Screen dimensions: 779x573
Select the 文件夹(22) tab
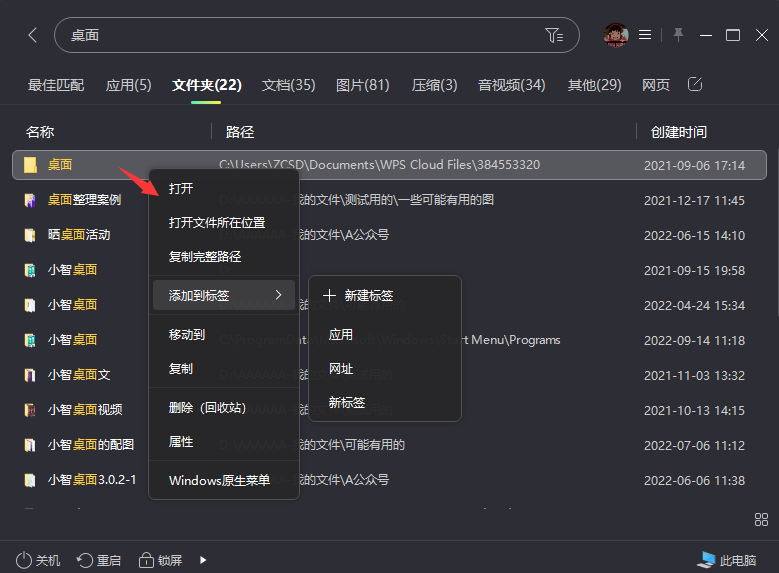point(206,85)
